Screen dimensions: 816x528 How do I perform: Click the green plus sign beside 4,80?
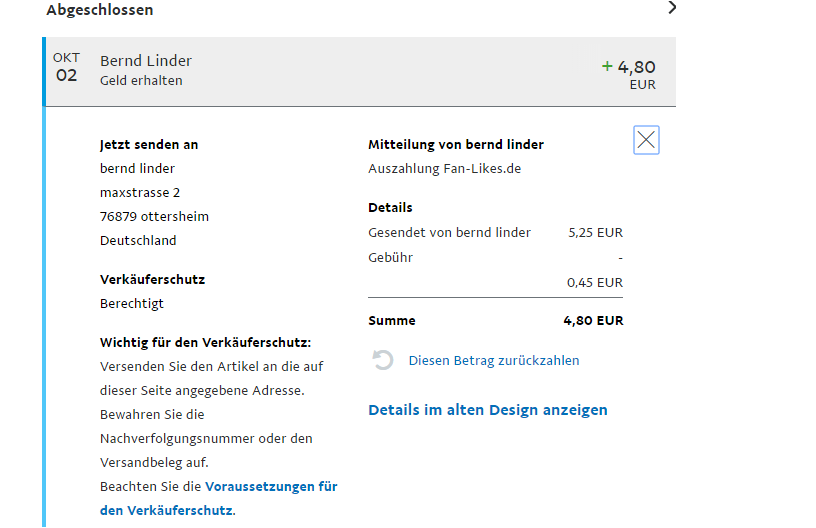click(606, 66)
